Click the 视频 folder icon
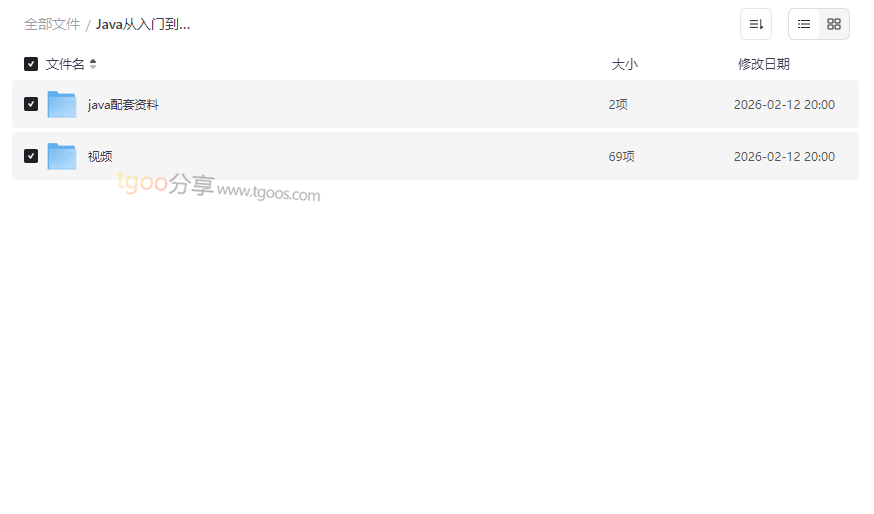Image resolution: width=874 pixels, height=514 pixels. tap(62, 156)
